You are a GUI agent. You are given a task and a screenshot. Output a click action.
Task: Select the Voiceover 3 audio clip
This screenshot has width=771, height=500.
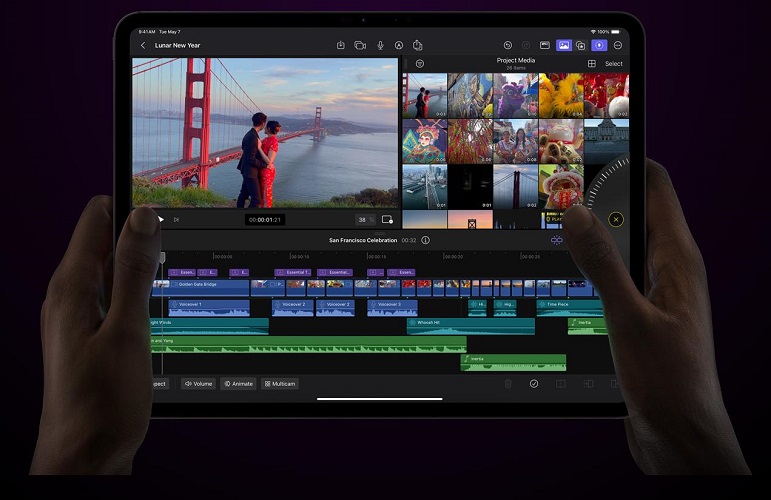[392, 308]
